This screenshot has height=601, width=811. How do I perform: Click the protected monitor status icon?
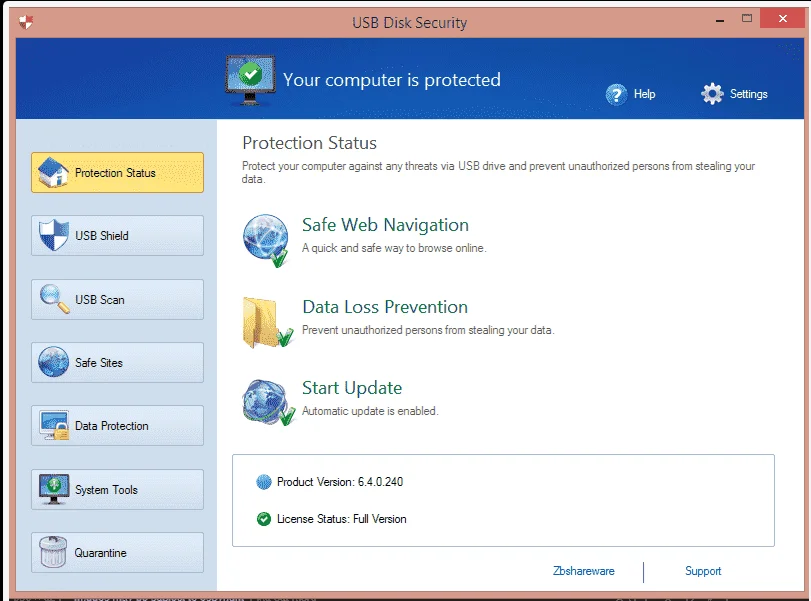(250, 80)
